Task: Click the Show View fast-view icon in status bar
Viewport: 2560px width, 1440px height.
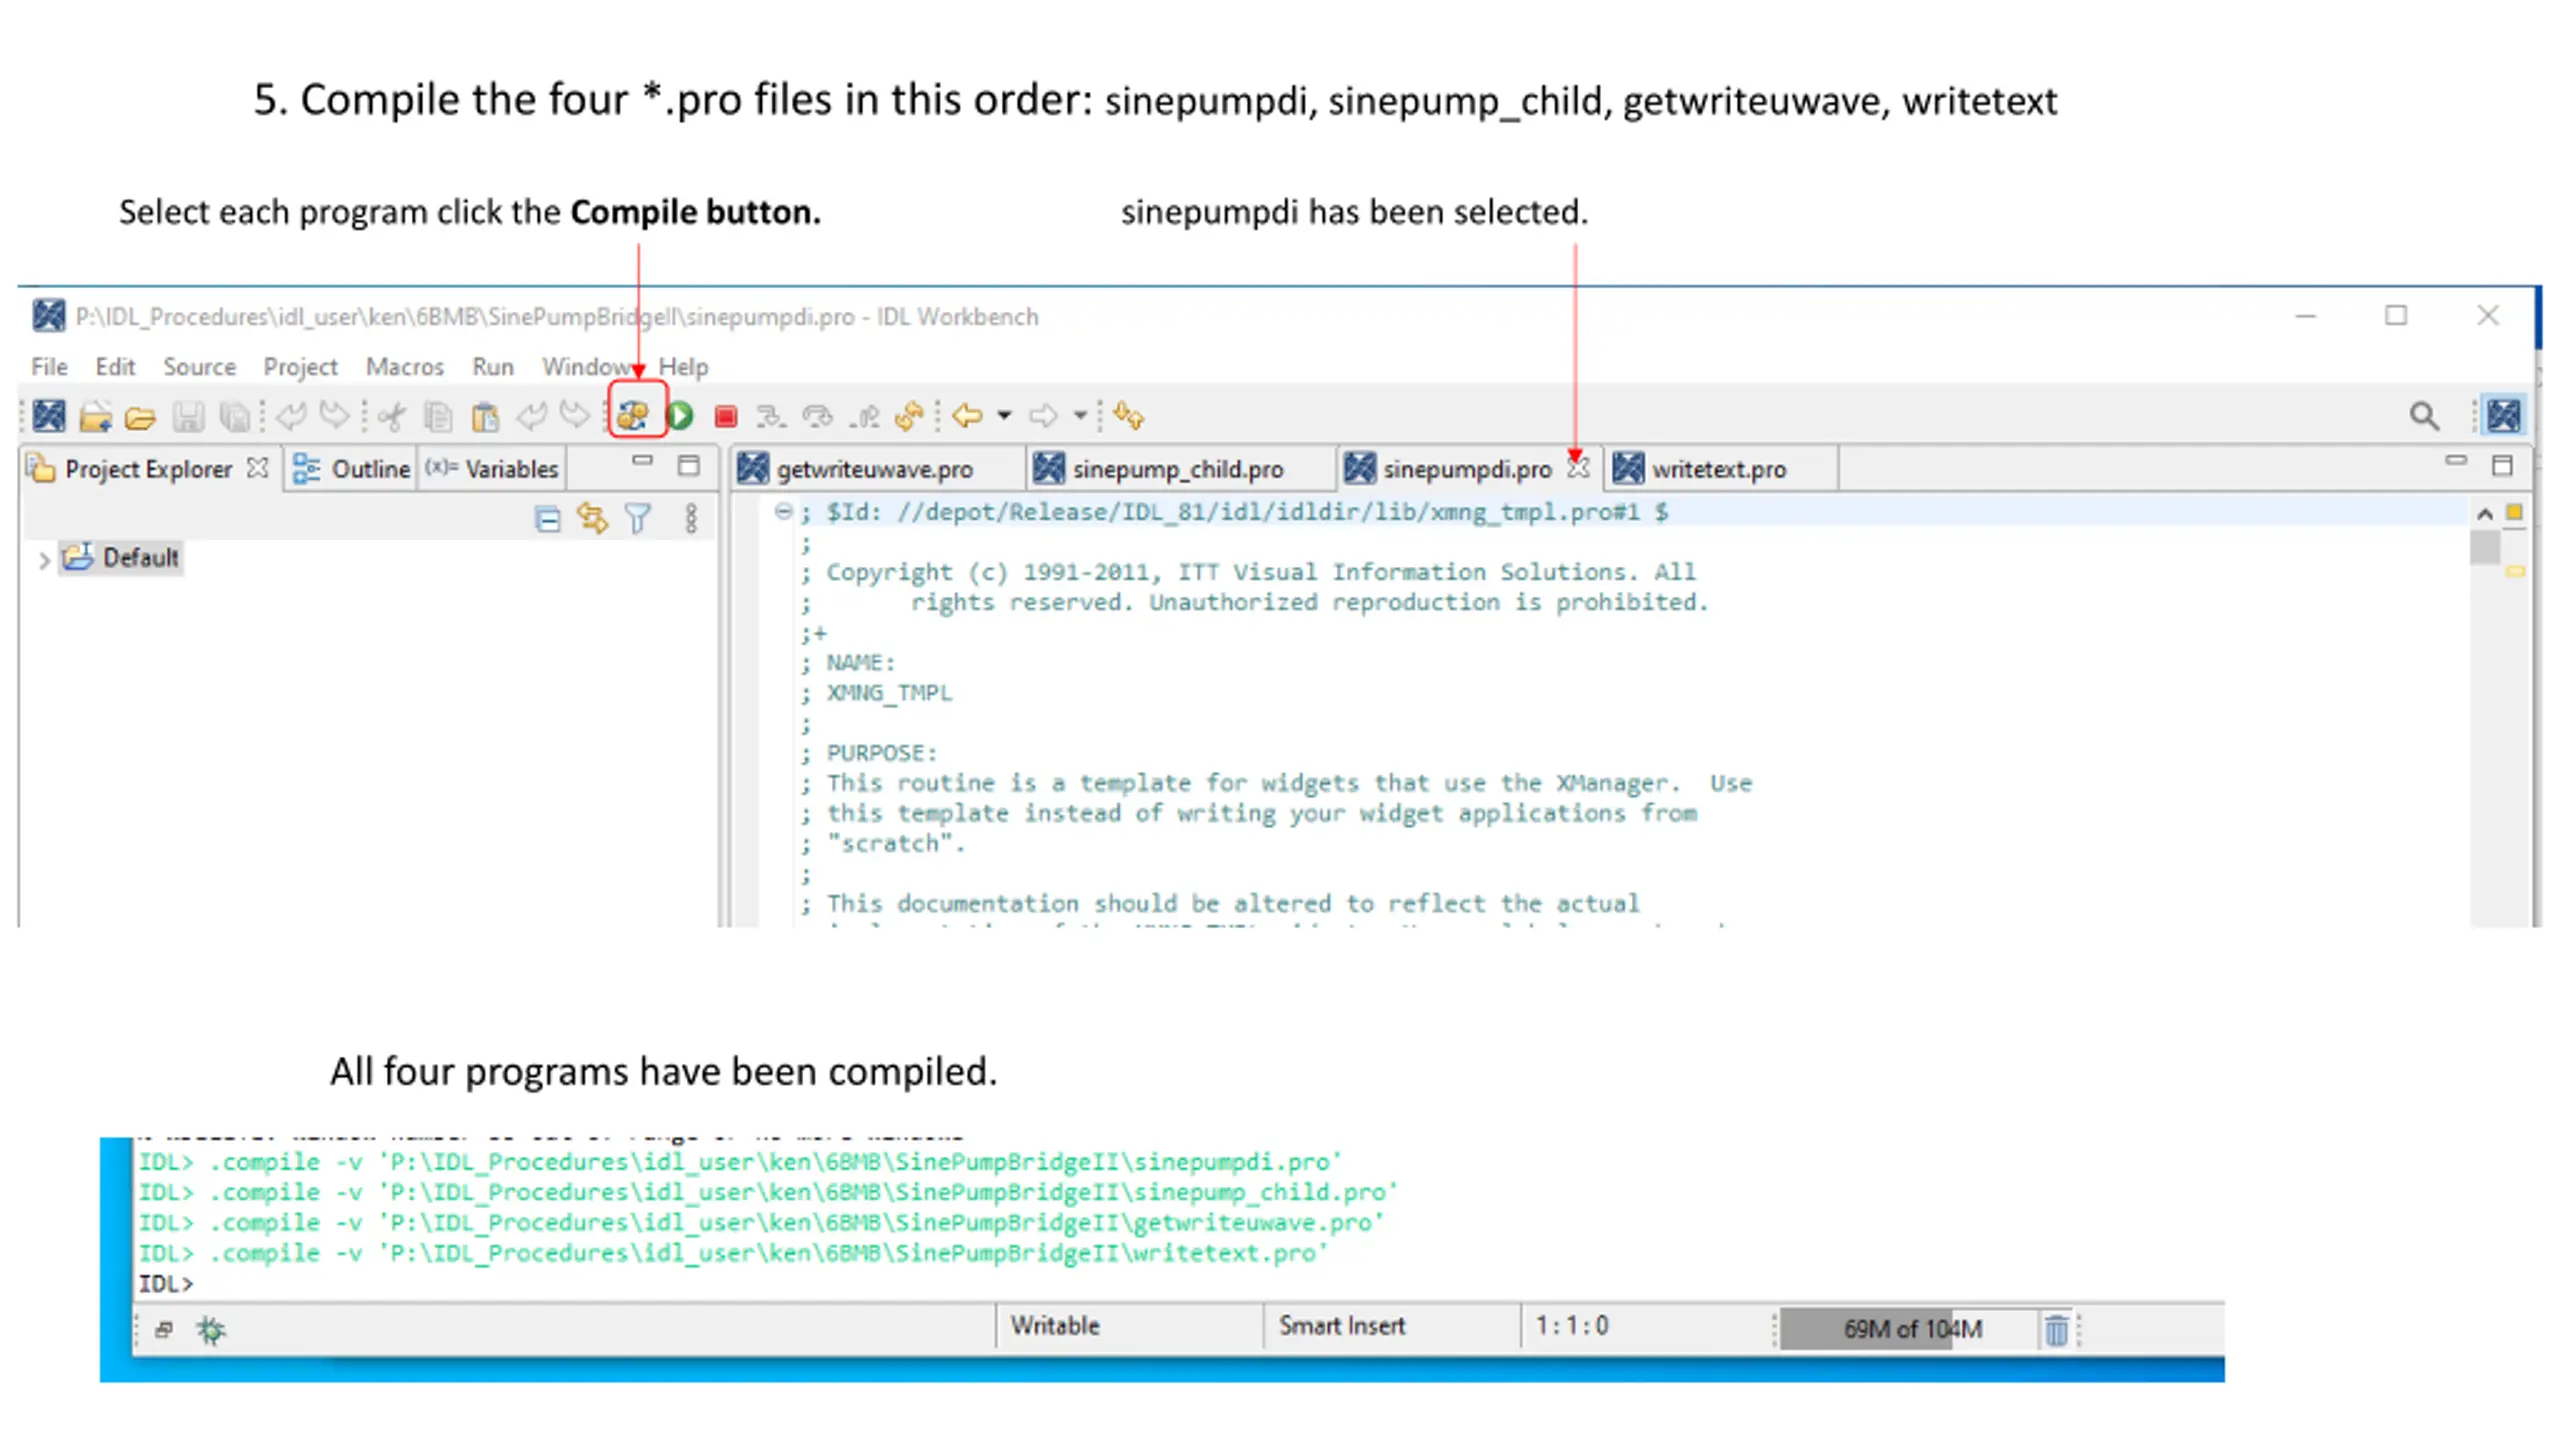Action: [x=164, y=1330]
